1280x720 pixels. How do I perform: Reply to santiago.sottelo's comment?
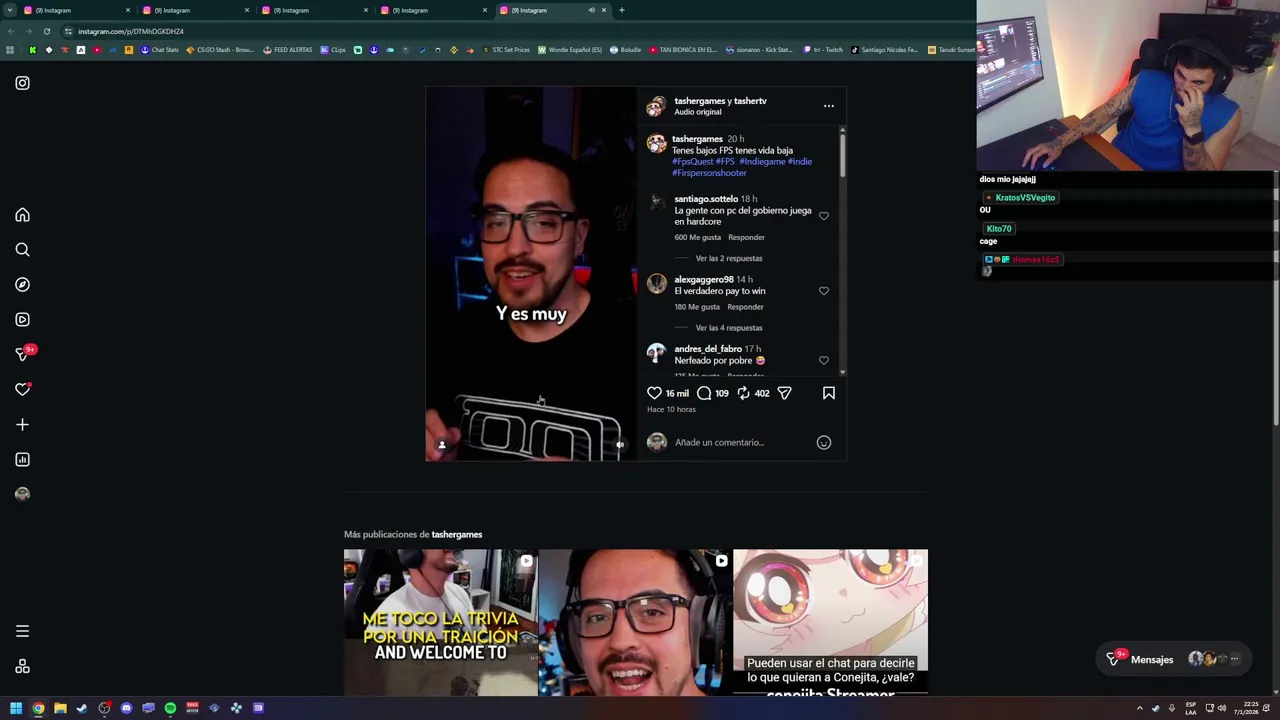746,237
